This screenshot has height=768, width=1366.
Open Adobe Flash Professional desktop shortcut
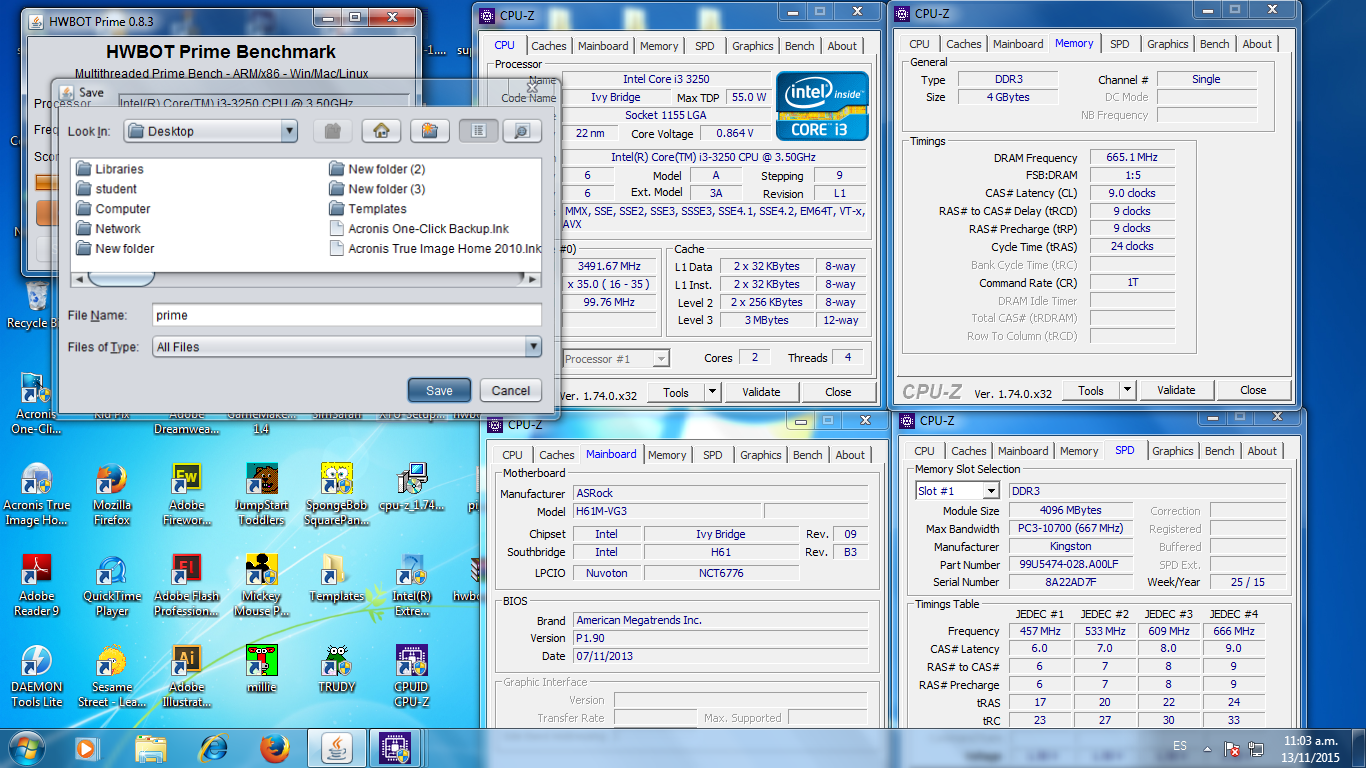point(187,585)
